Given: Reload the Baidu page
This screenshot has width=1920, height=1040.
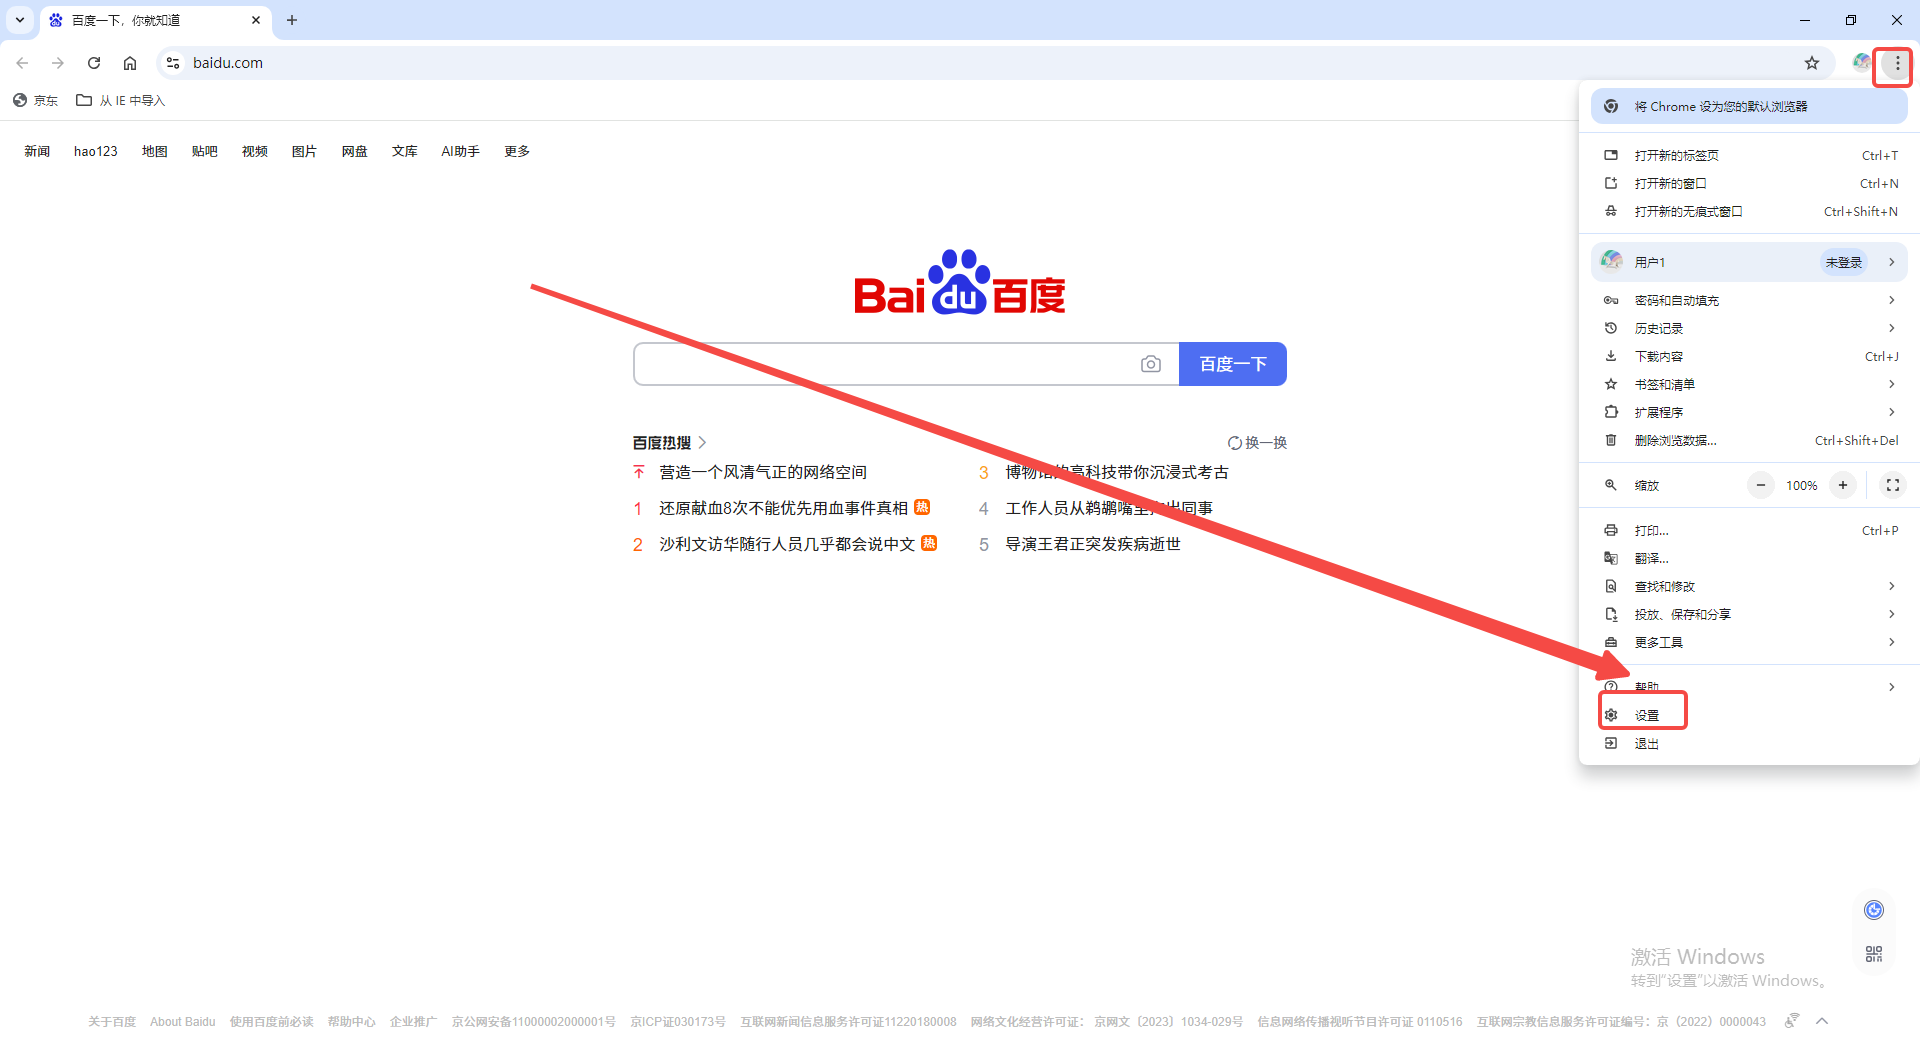Looking at the screenshot, I should pos(94,63).
